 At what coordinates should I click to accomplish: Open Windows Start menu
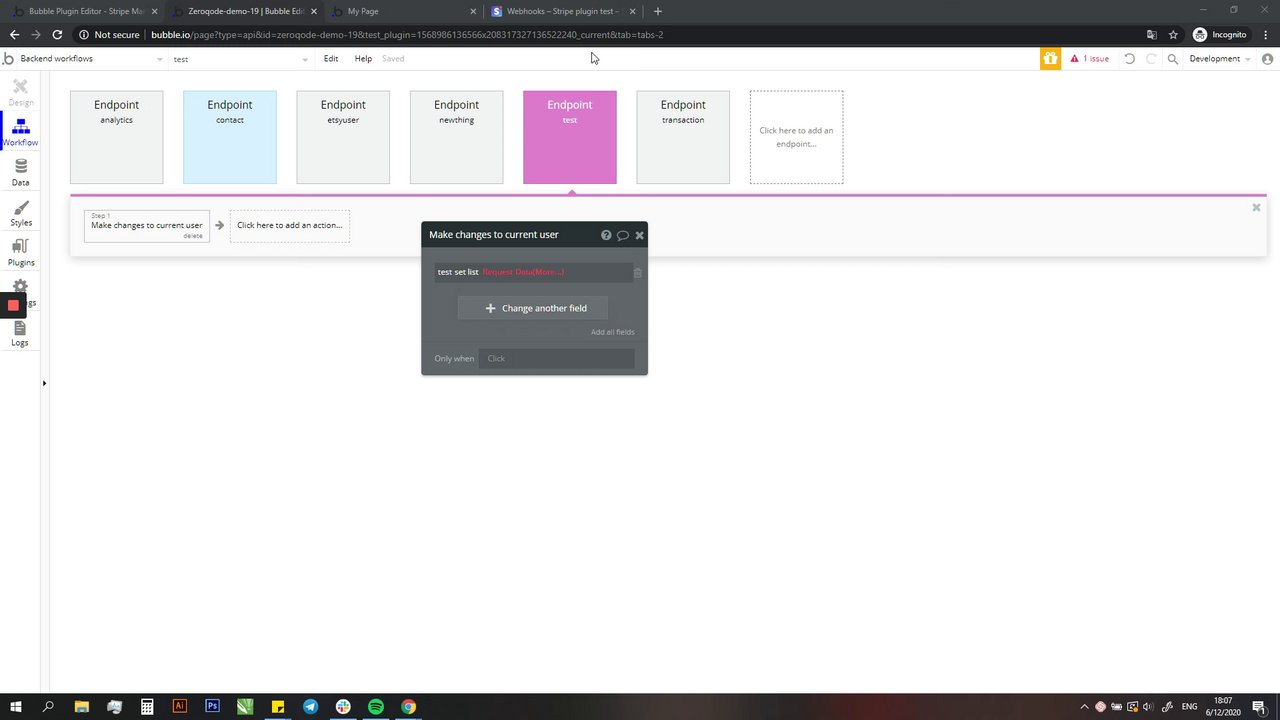coord(16,706)
